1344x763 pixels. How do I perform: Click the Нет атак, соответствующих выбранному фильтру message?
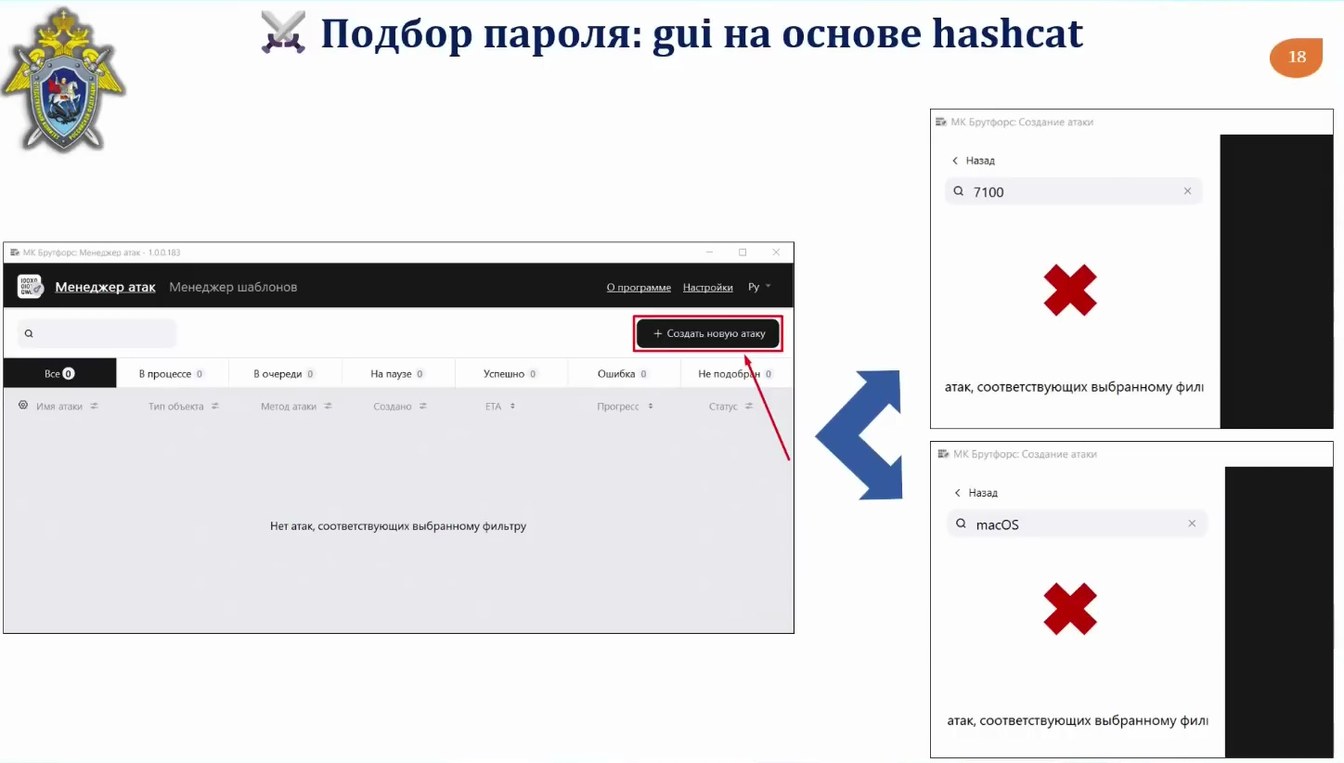point(398,525)
